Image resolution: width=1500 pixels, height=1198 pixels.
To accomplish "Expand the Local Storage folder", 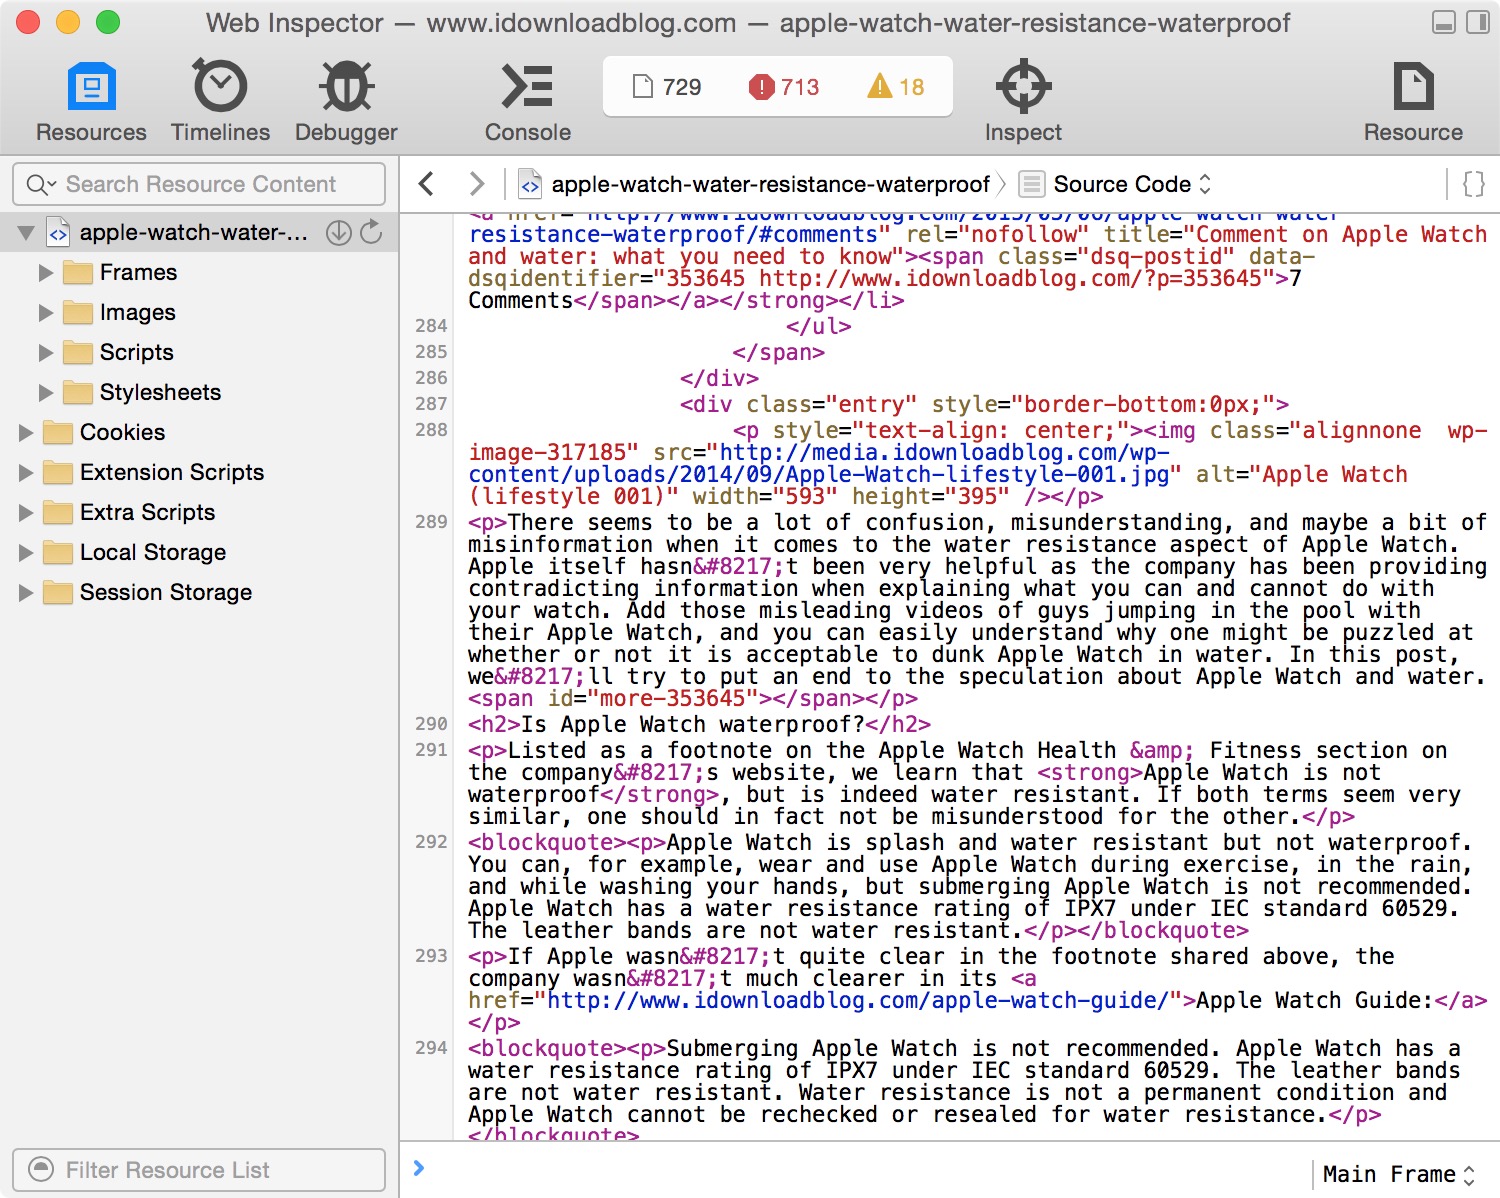I will coord(26,552).
